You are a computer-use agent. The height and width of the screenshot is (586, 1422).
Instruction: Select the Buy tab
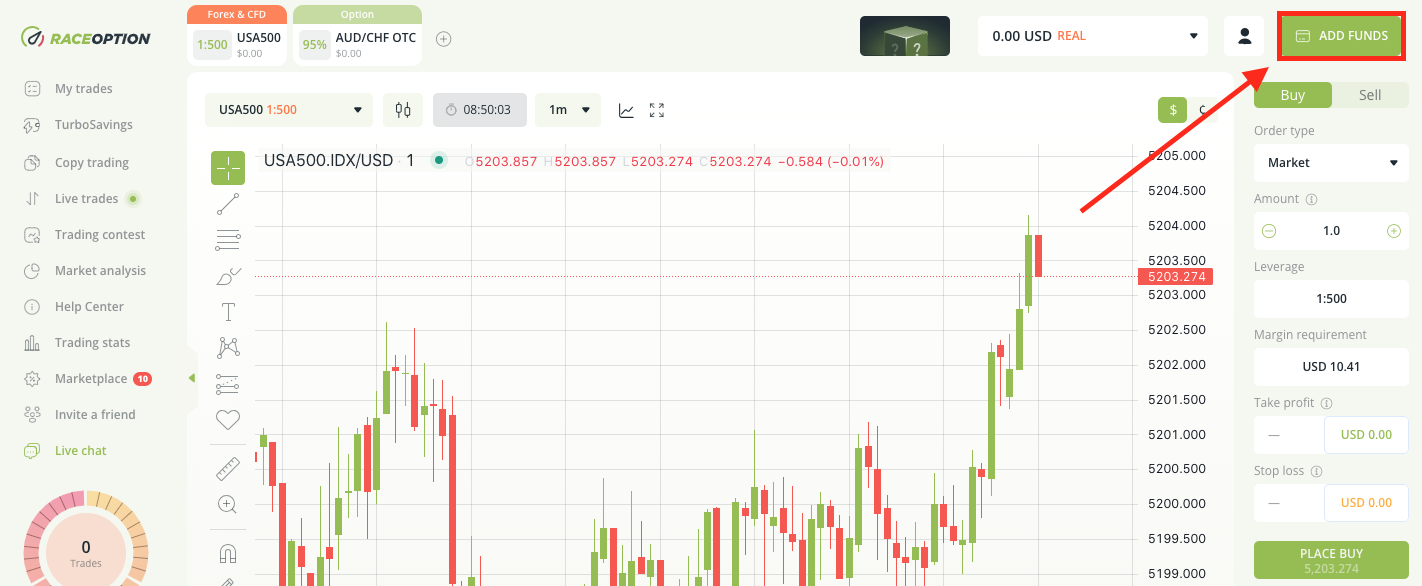point(1293,95)
